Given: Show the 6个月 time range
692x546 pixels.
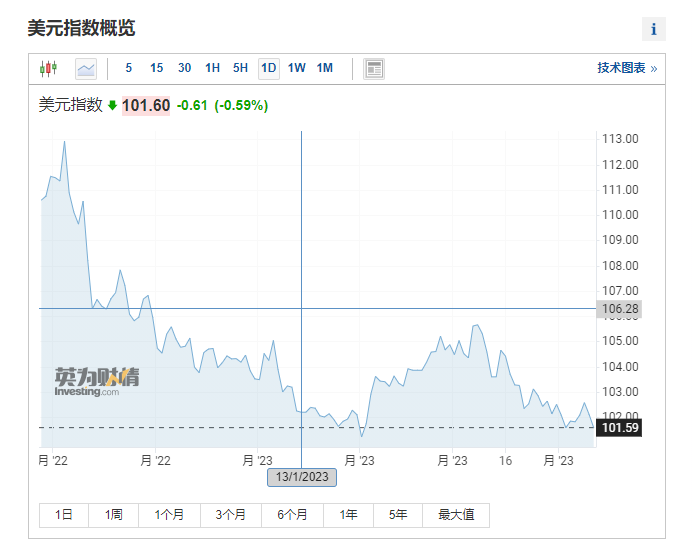Looking at the screenshot, I should click(292, 515).
